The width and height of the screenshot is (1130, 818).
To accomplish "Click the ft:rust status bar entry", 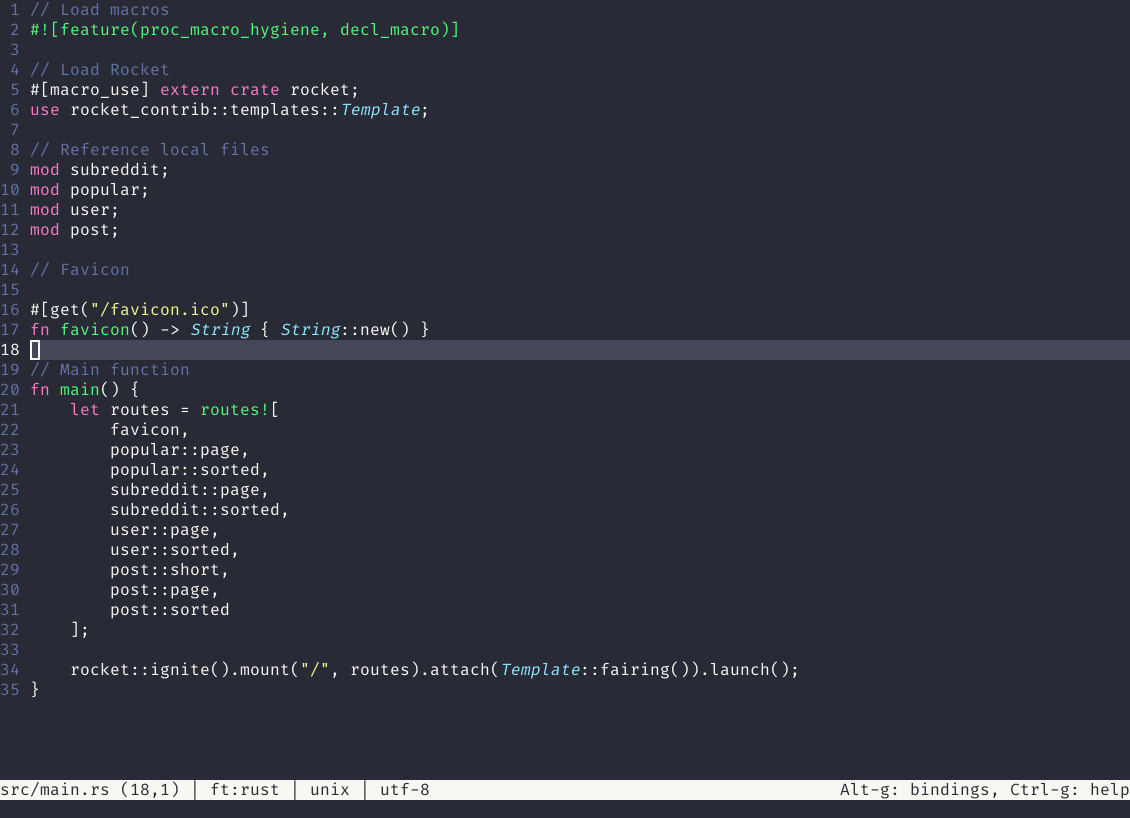I will [x=244, y=790].
